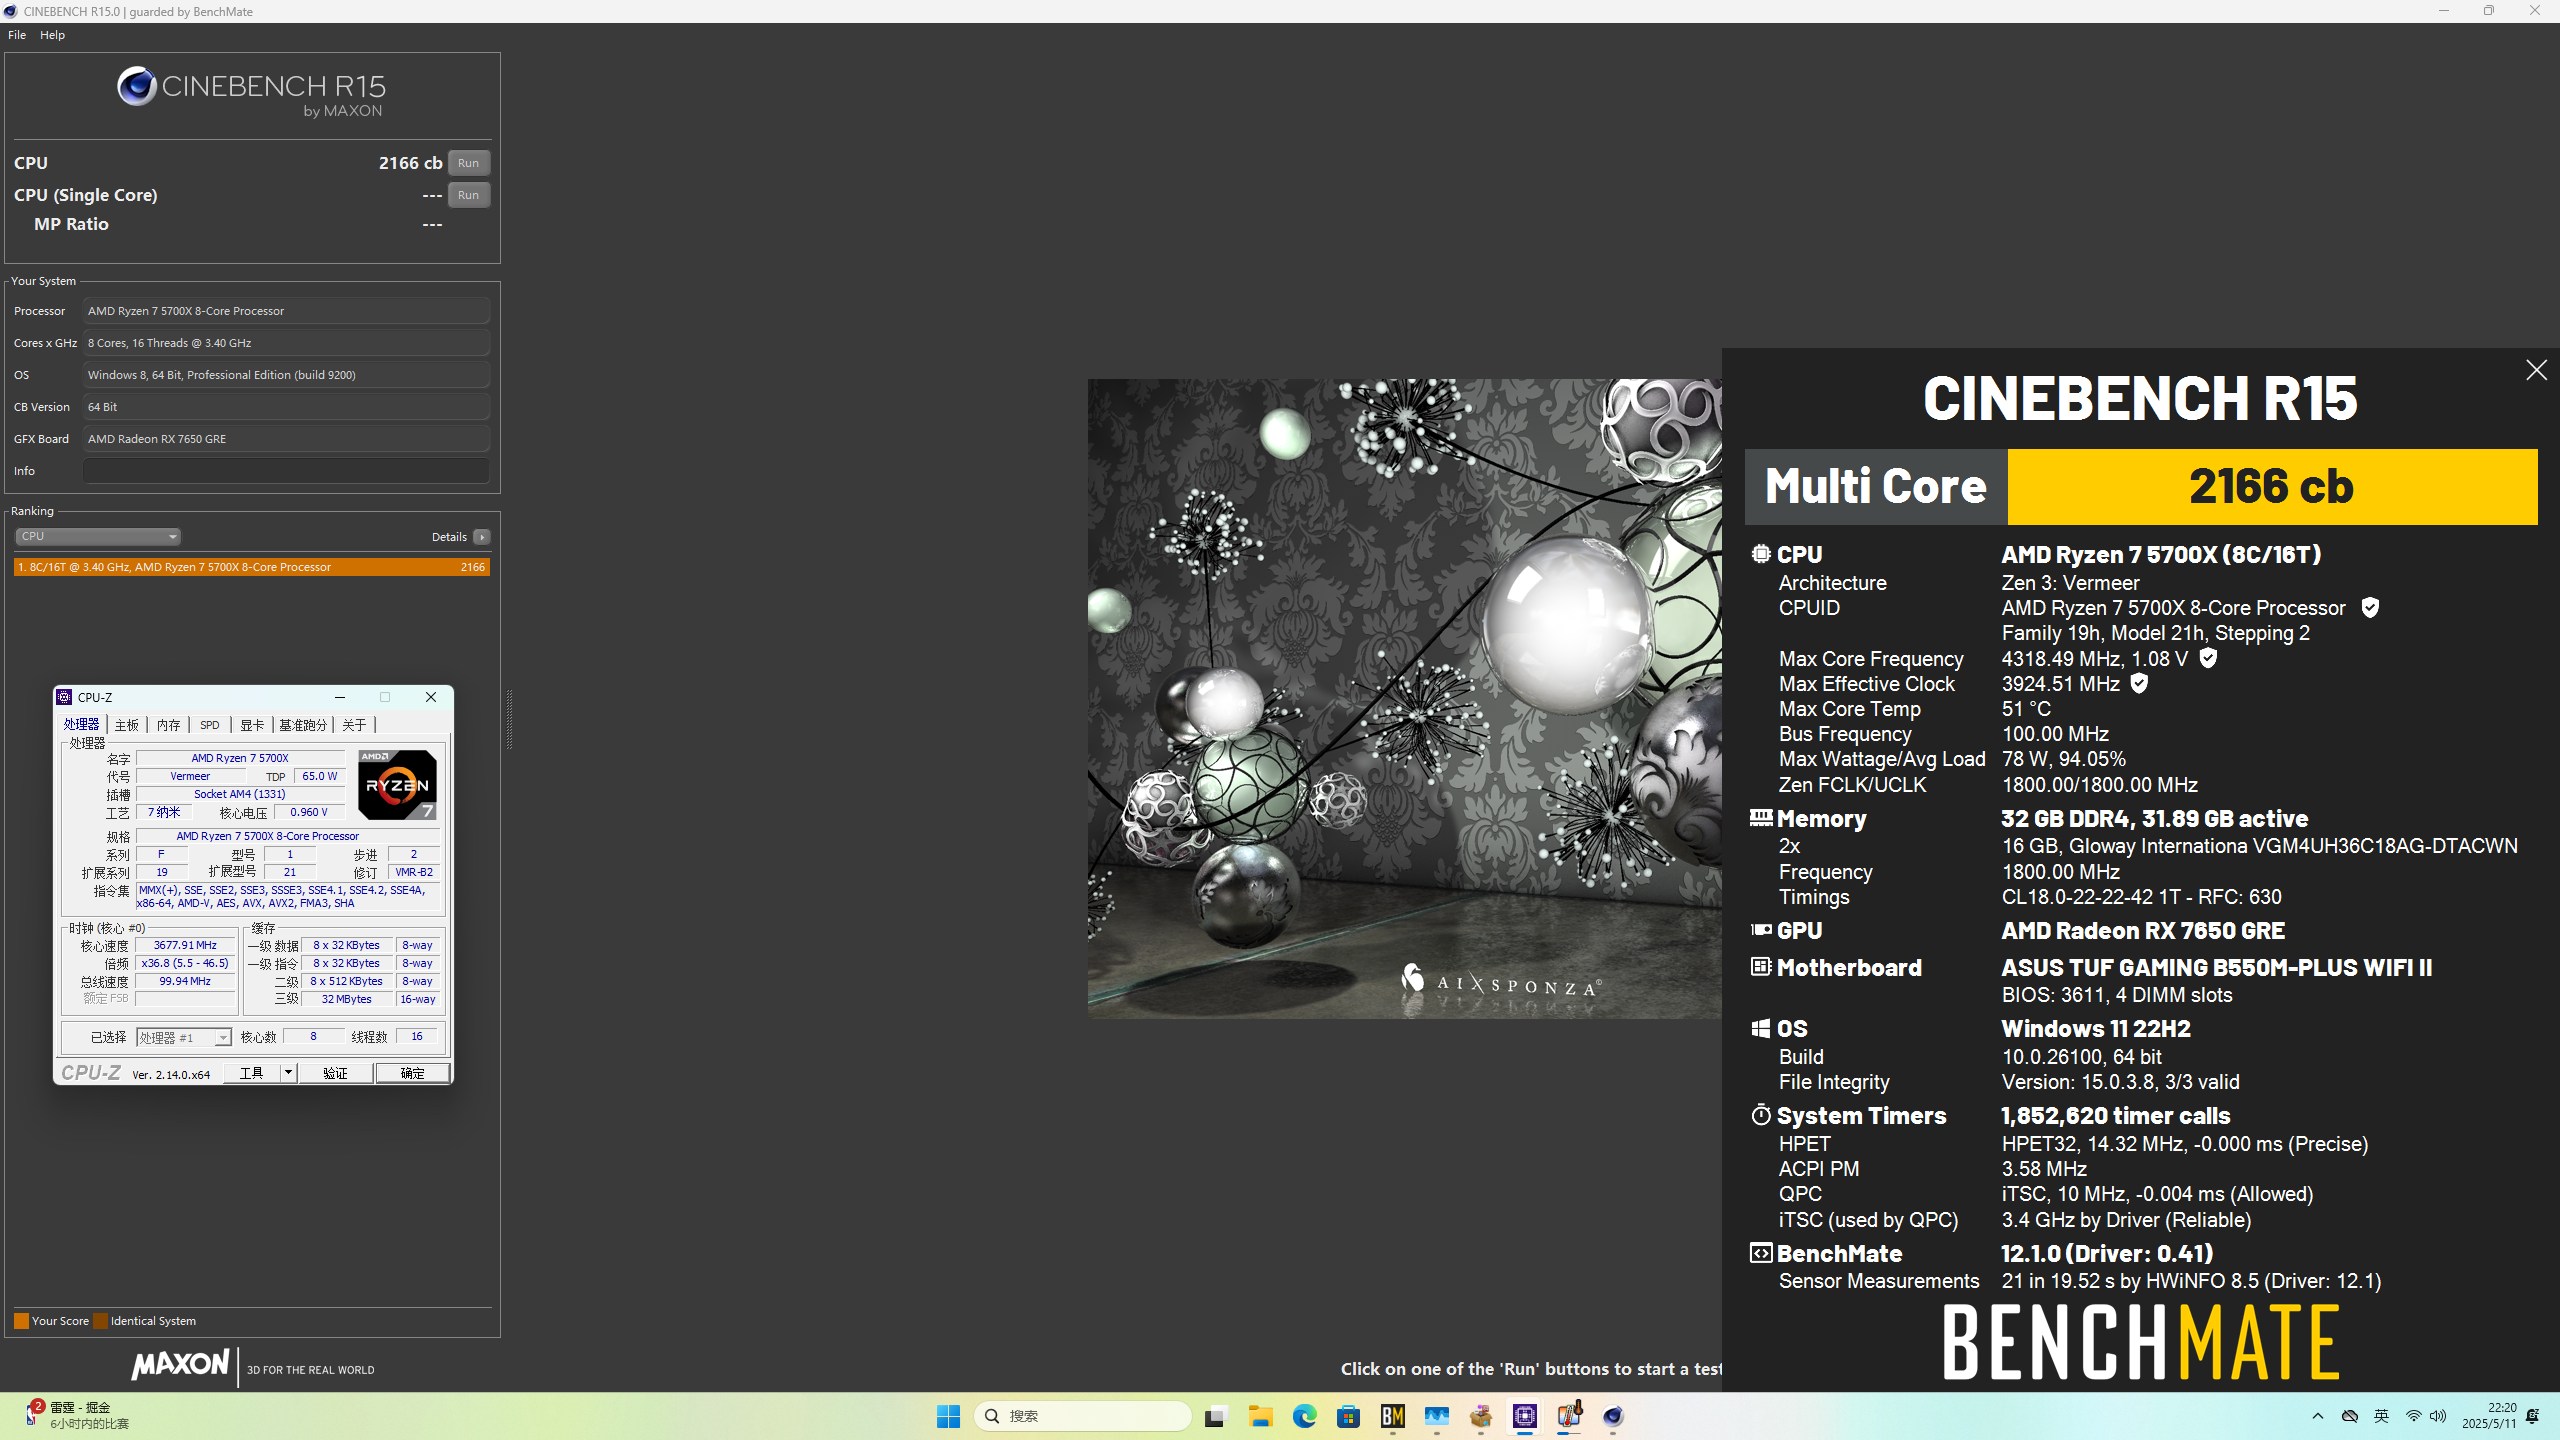The height and width of the screenshot is (1440, 2560).
Task: Click the 工具 button in CPU-Z
Action: coord(252,1073)
